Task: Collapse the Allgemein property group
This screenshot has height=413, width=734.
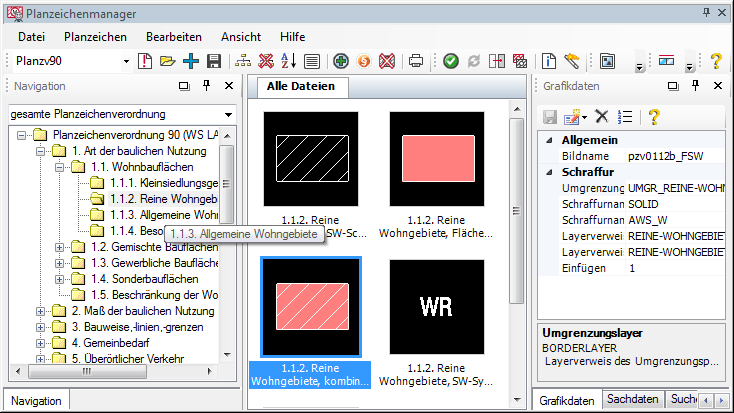Action: 547,141
